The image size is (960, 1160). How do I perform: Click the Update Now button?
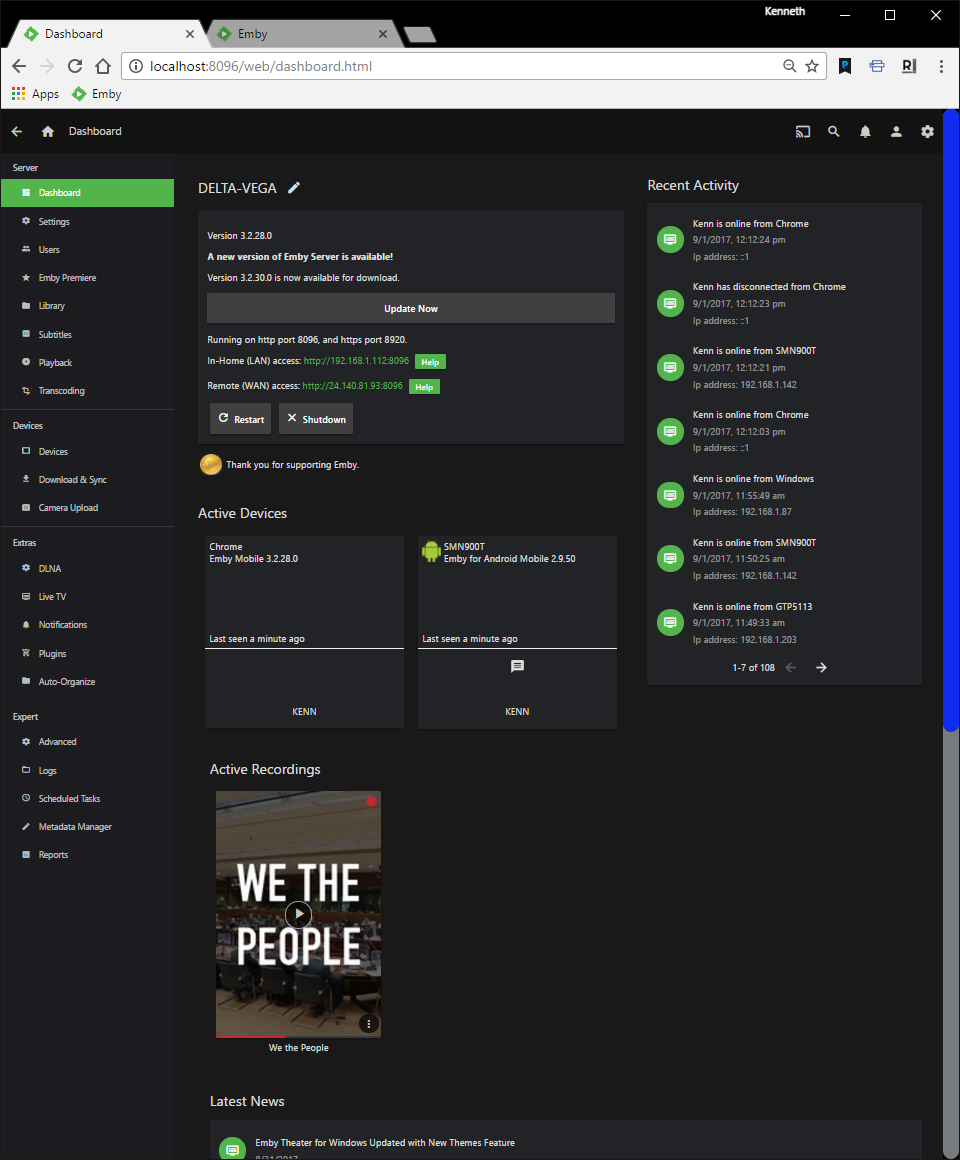(410, 308)
